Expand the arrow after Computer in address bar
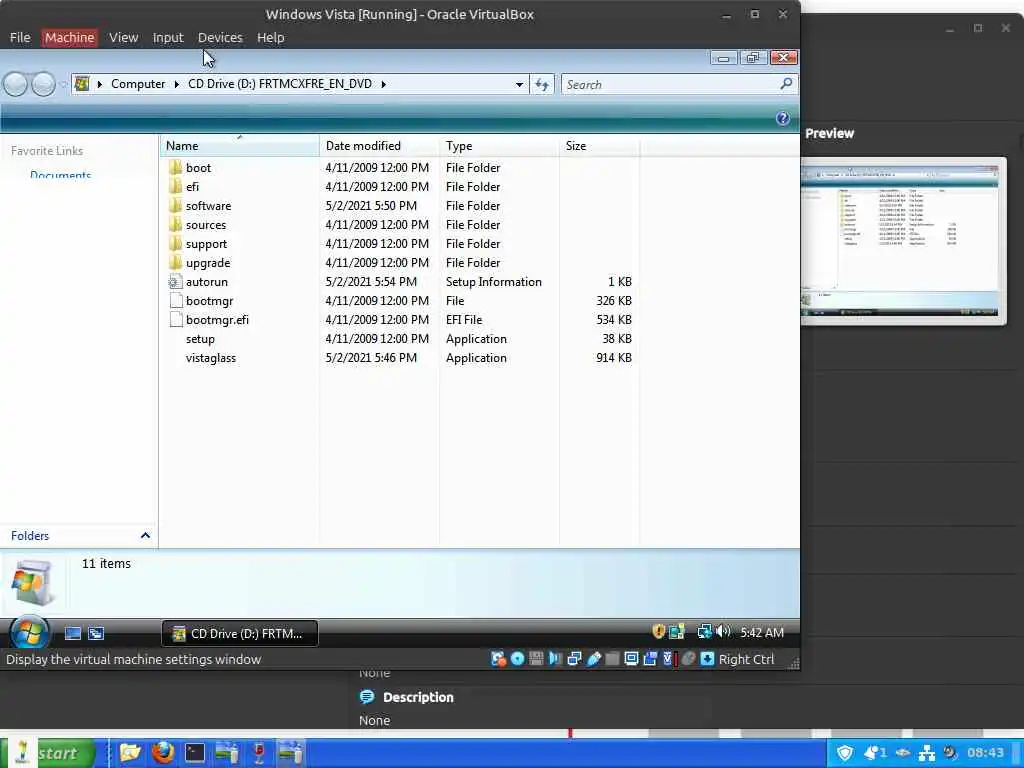Viewport: 1024px width, 768px height. pos(176,84)
